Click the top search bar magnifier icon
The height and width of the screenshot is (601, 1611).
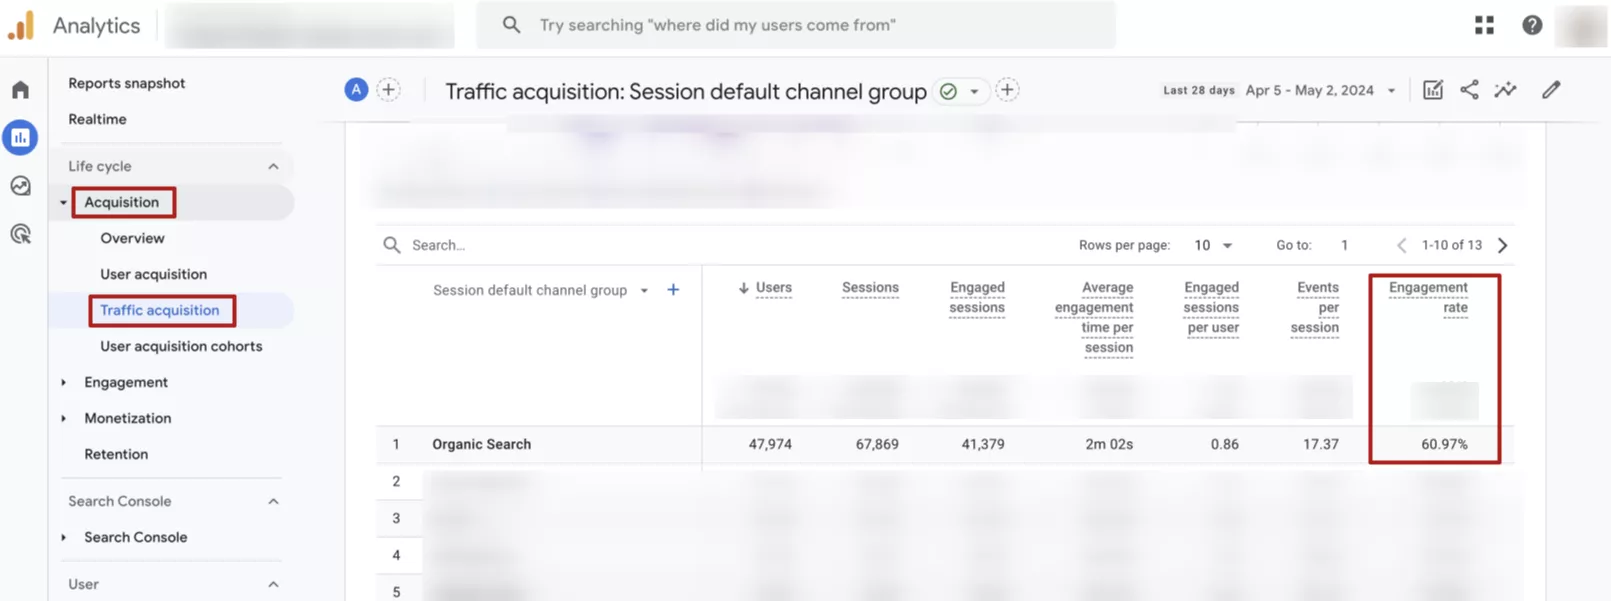pos(511,25)
